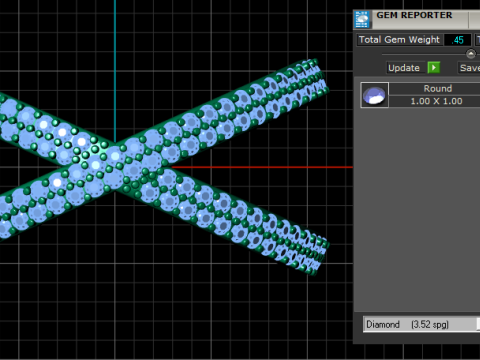Click the Round gem shape label
Viewport: 480px width, 360px height.
click(437, 89)
